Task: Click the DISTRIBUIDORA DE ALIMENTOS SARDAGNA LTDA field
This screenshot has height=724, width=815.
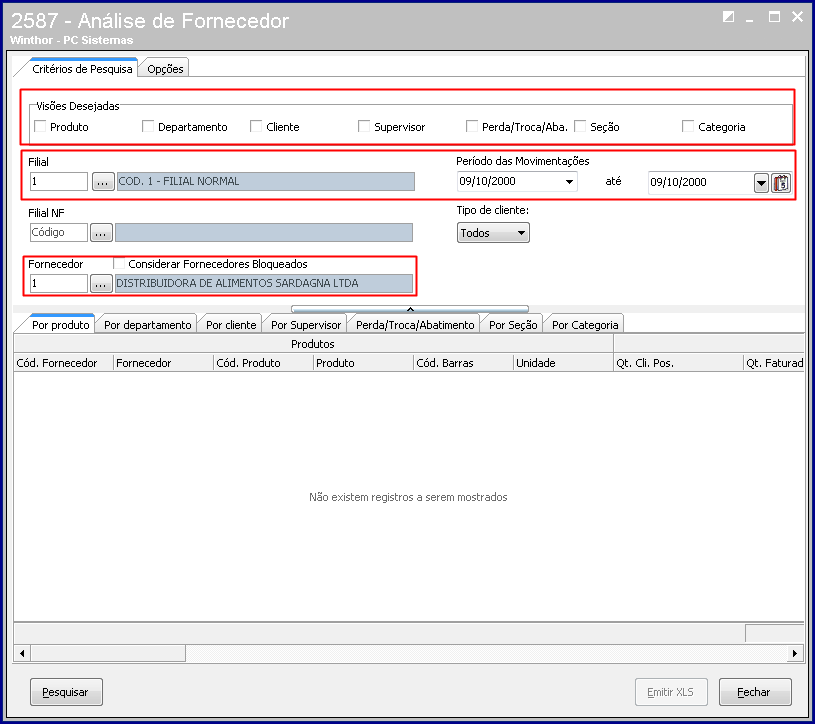Action: click(x=264, y=284)
